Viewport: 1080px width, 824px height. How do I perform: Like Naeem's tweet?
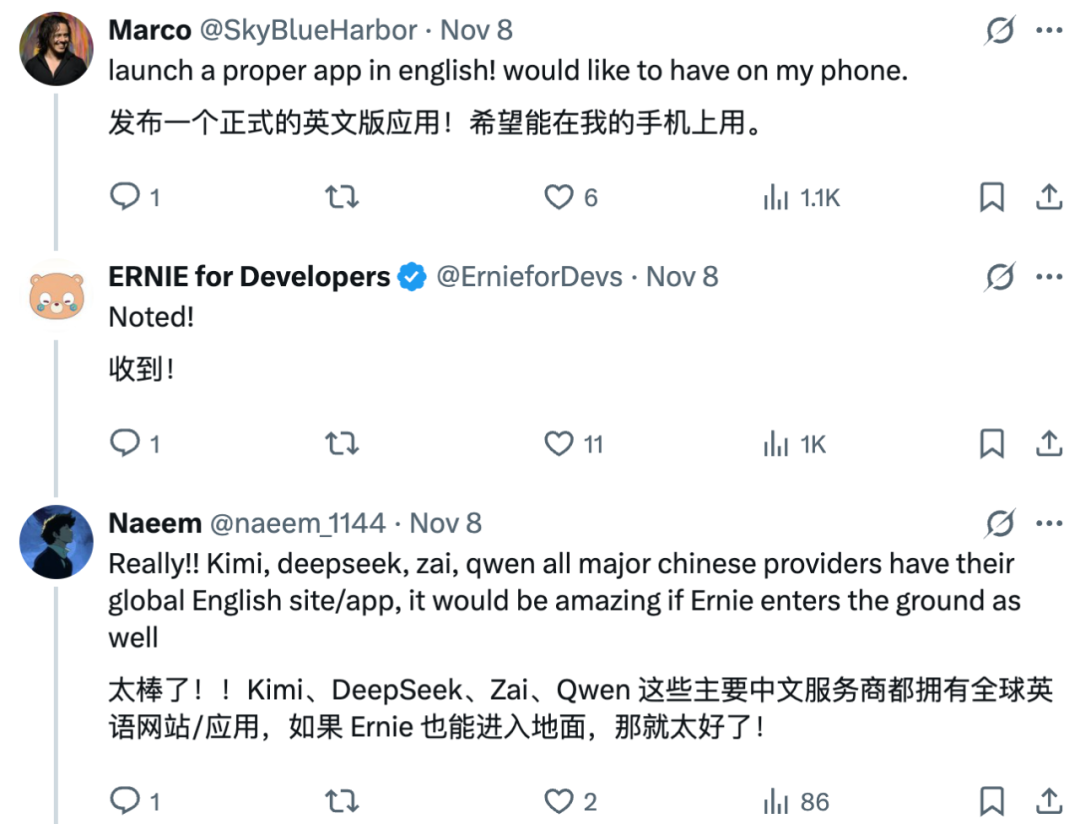point(560,801)
